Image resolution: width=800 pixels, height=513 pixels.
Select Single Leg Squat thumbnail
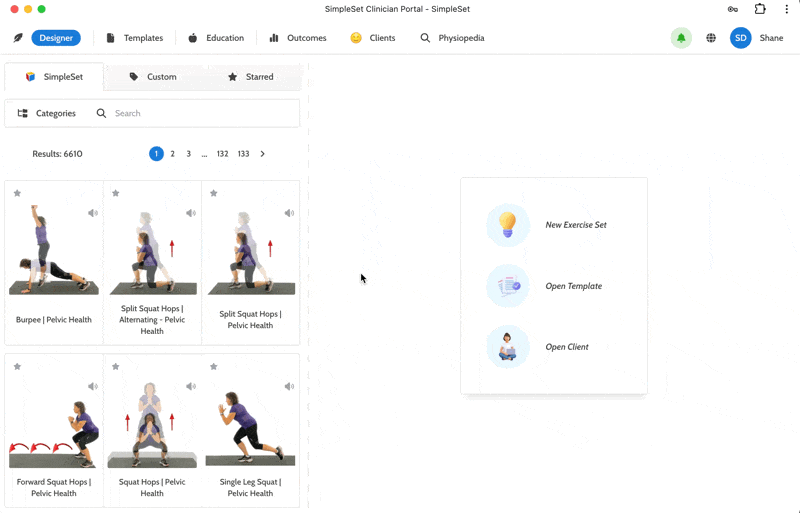(x=250, y=429)
